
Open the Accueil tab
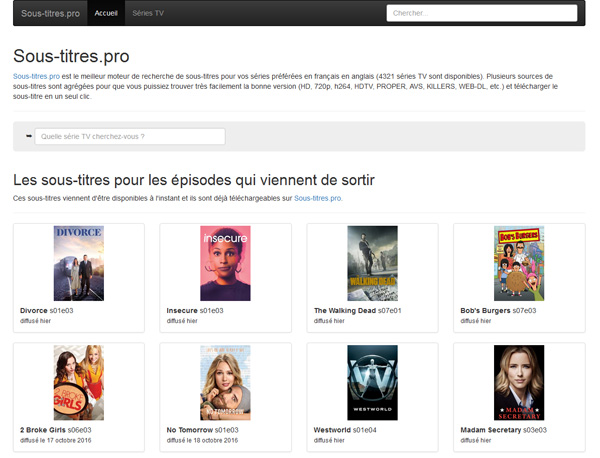(x=106, y=13)
